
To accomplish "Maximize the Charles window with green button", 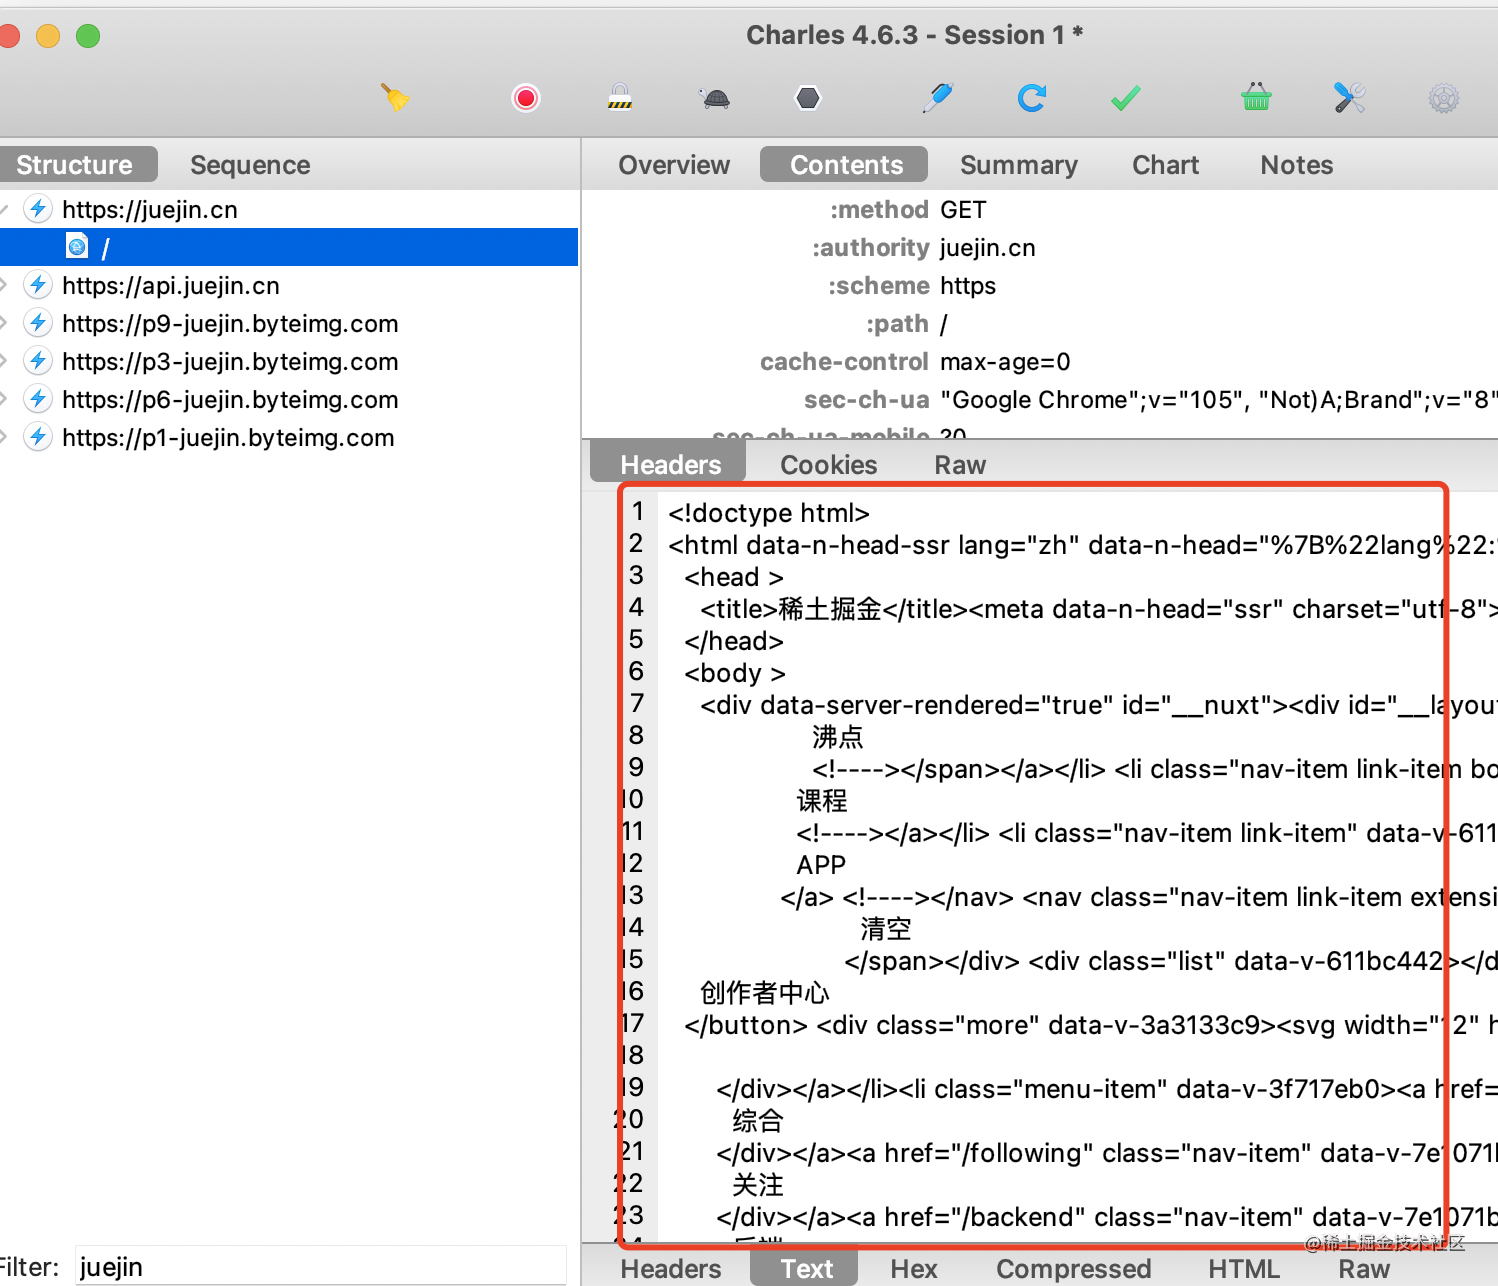I will pyautogui.click(x=88, y=36).
